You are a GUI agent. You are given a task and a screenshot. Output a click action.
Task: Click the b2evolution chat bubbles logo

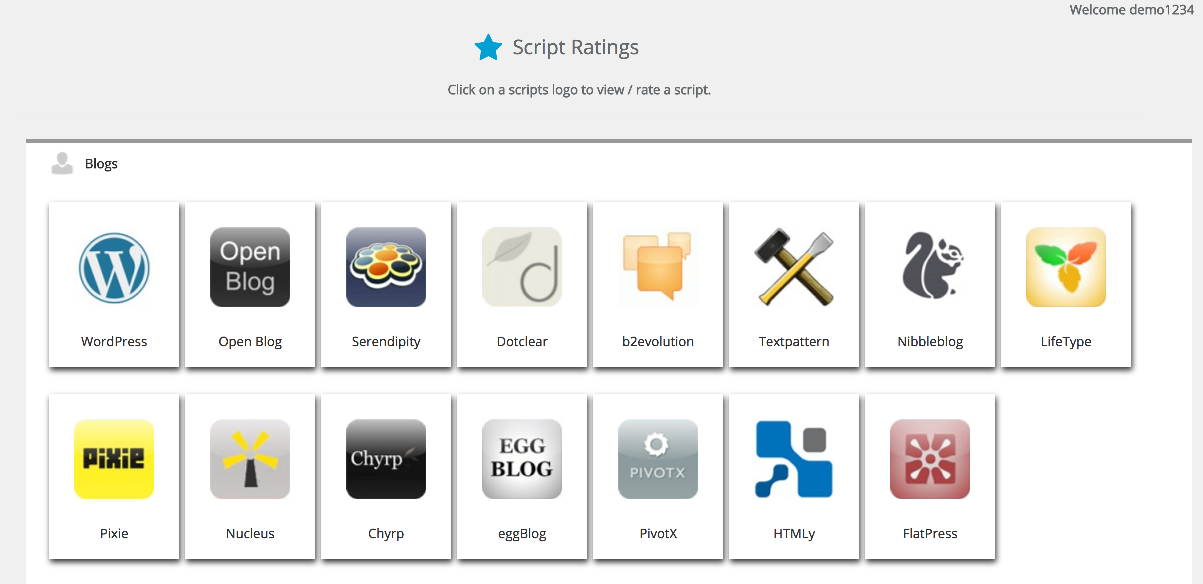(658, 267)
